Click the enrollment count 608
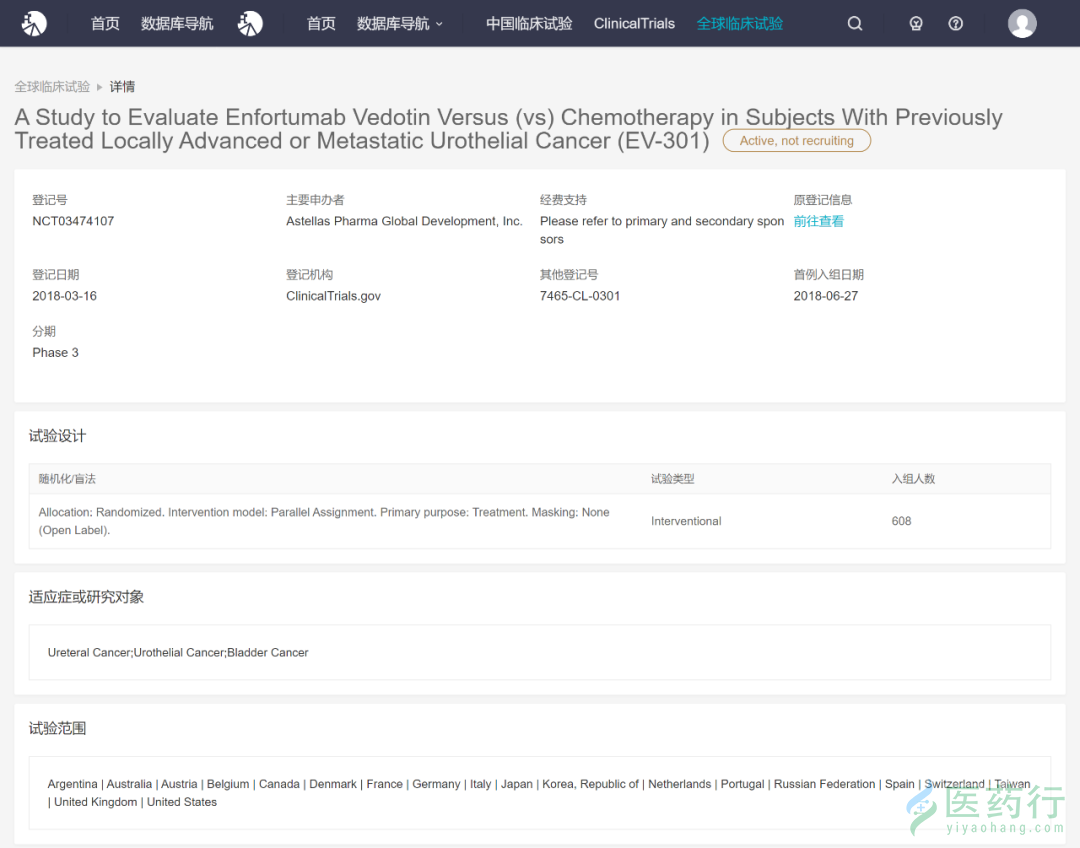This screenshot has height=848, width=1080. pos(901,521)
